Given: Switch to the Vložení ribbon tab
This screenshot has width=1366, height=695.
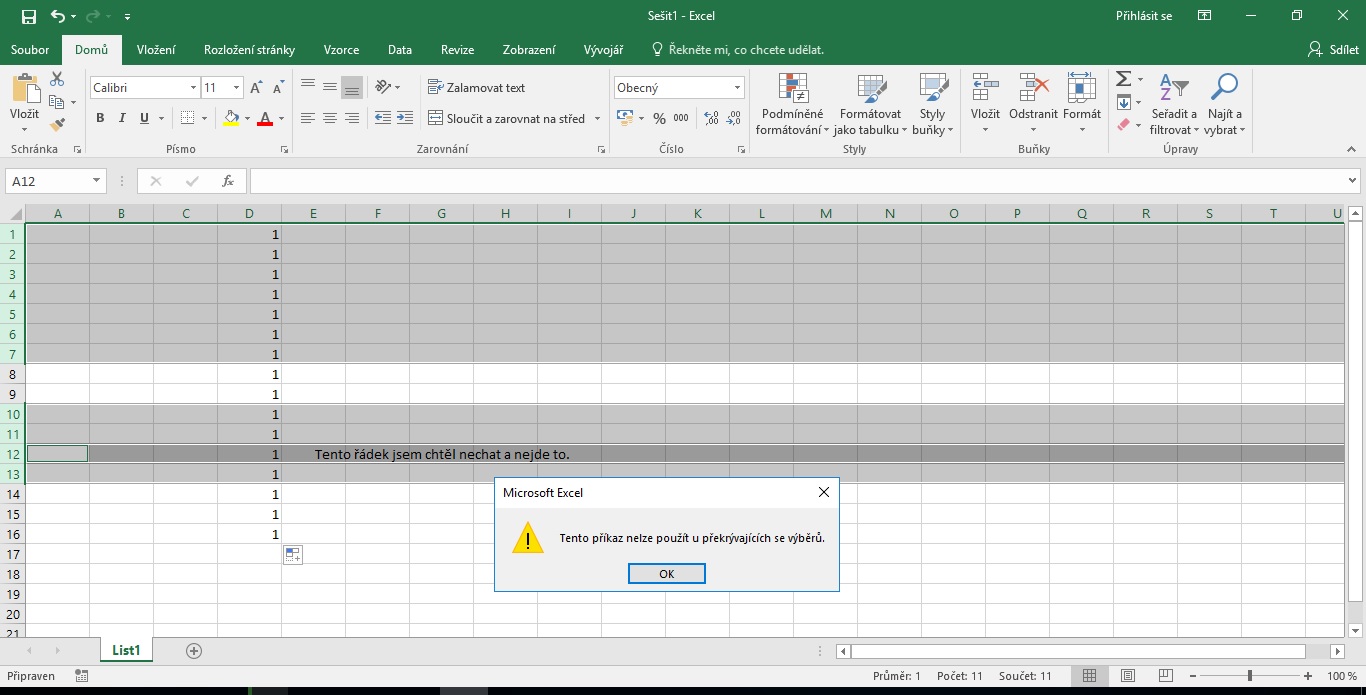Looking at the screenshot, I should (156, 50).
